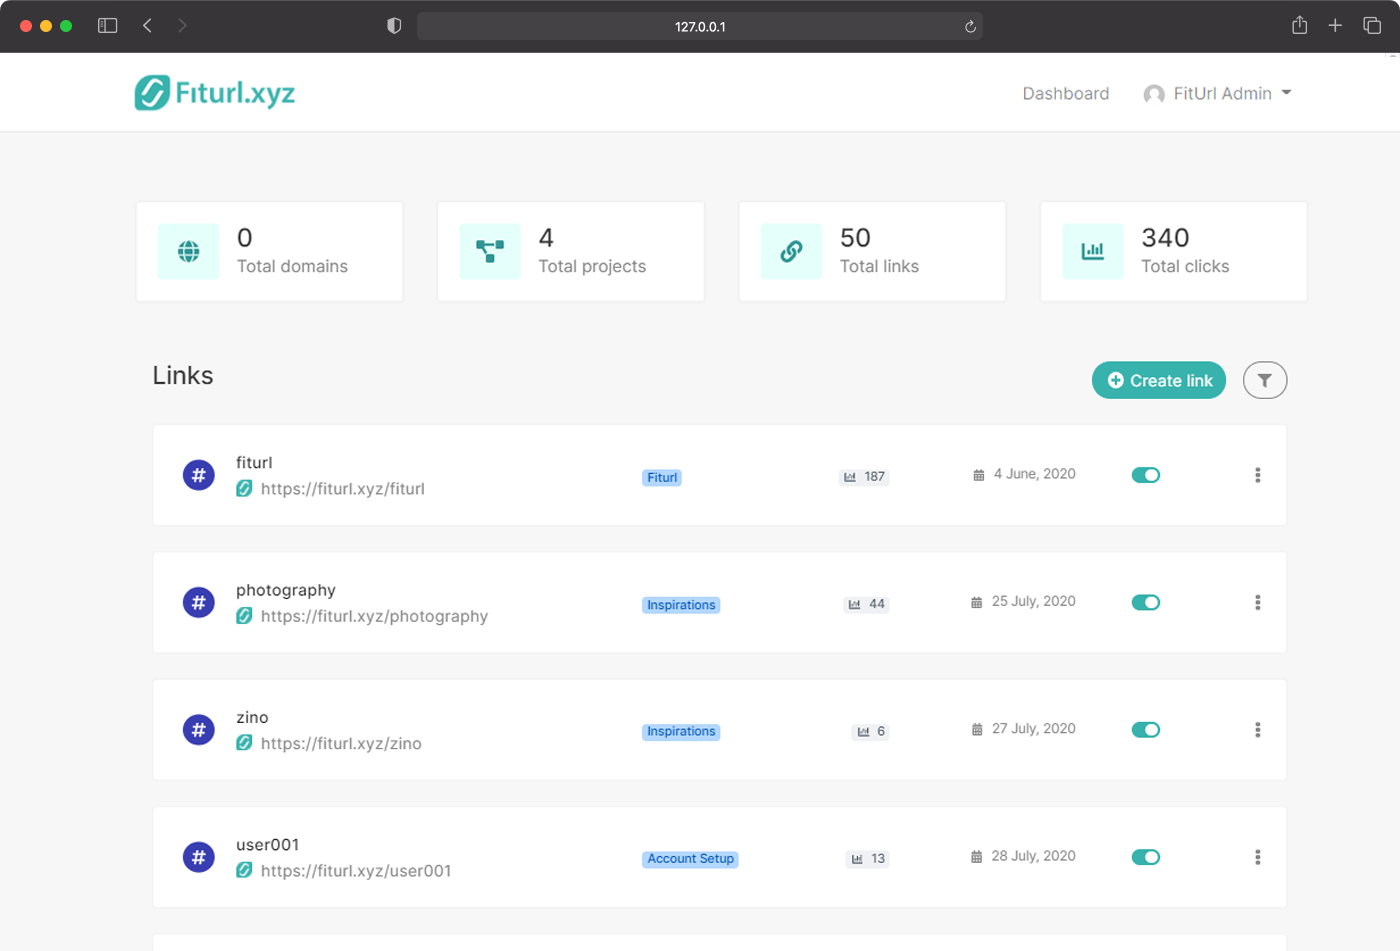Click the hash icon for fiturl link
This screenshot has width=1400, height=951.
[x=199, y=475]
